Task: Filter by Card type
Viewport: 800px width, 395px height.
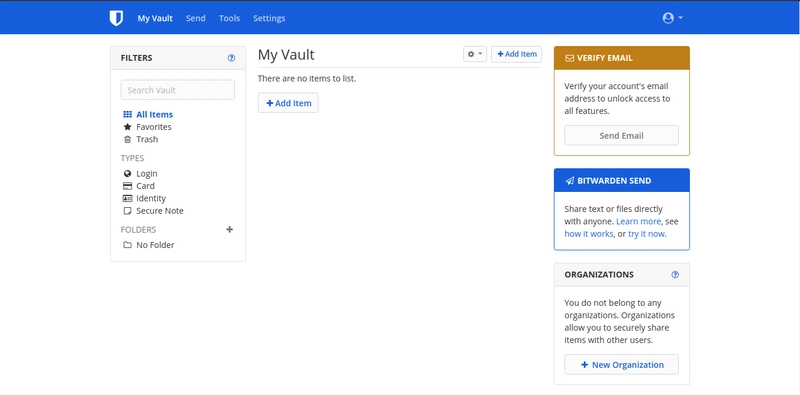Action: [139, 186]
